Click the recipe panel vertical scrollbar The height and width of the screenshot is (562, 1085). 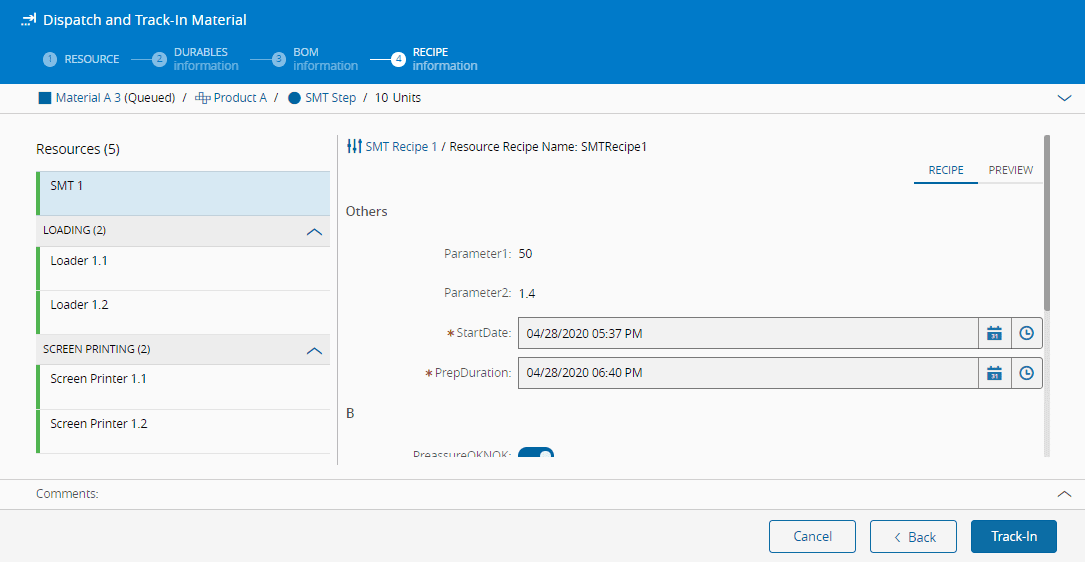tap(1047, 220)
